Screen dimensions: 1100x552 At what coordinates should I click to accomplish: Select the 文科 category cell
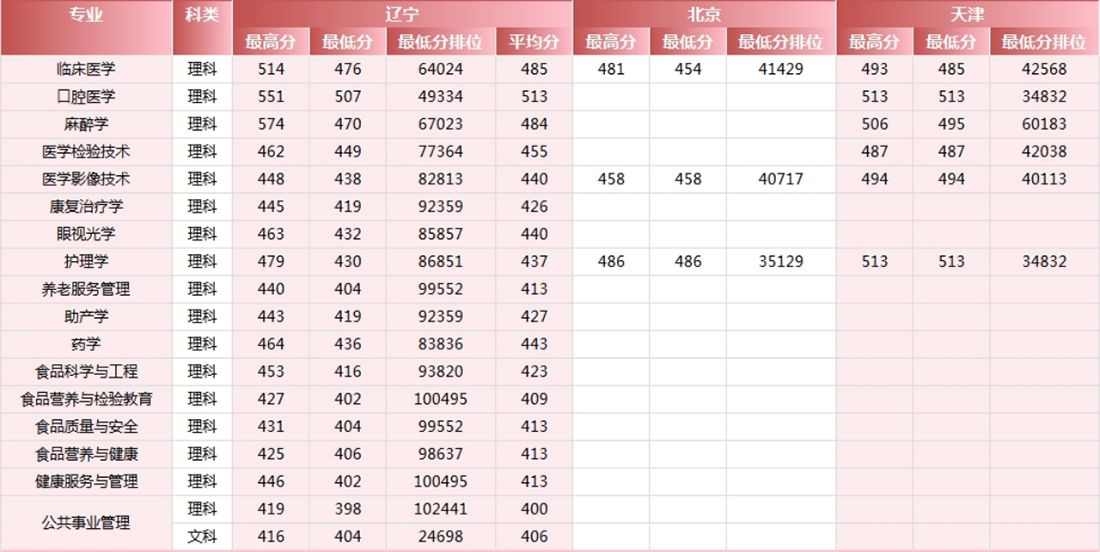[202, 536]
